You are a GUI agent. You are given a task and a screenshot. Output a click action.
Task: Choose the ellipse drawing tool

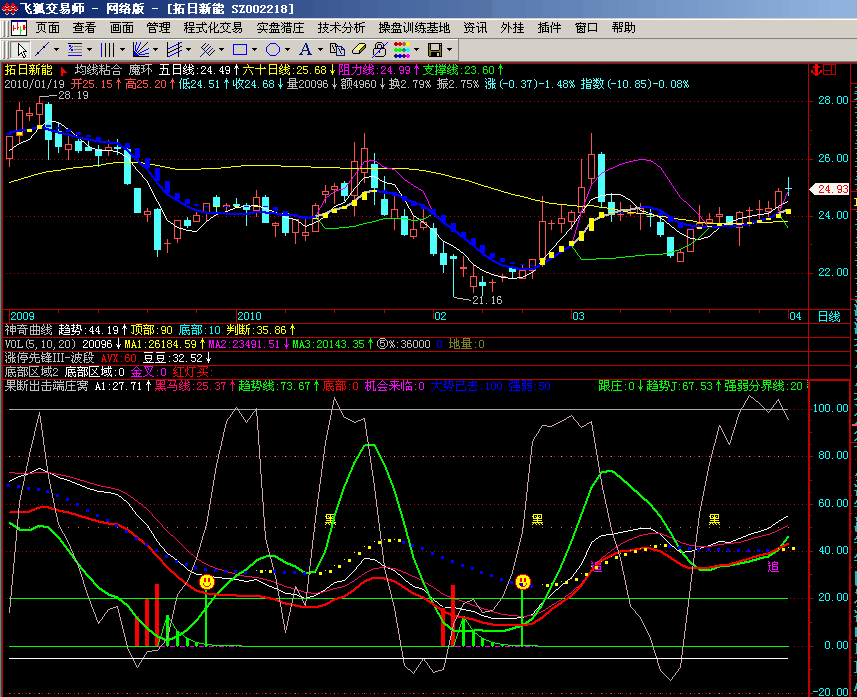(x=273, y=50)
